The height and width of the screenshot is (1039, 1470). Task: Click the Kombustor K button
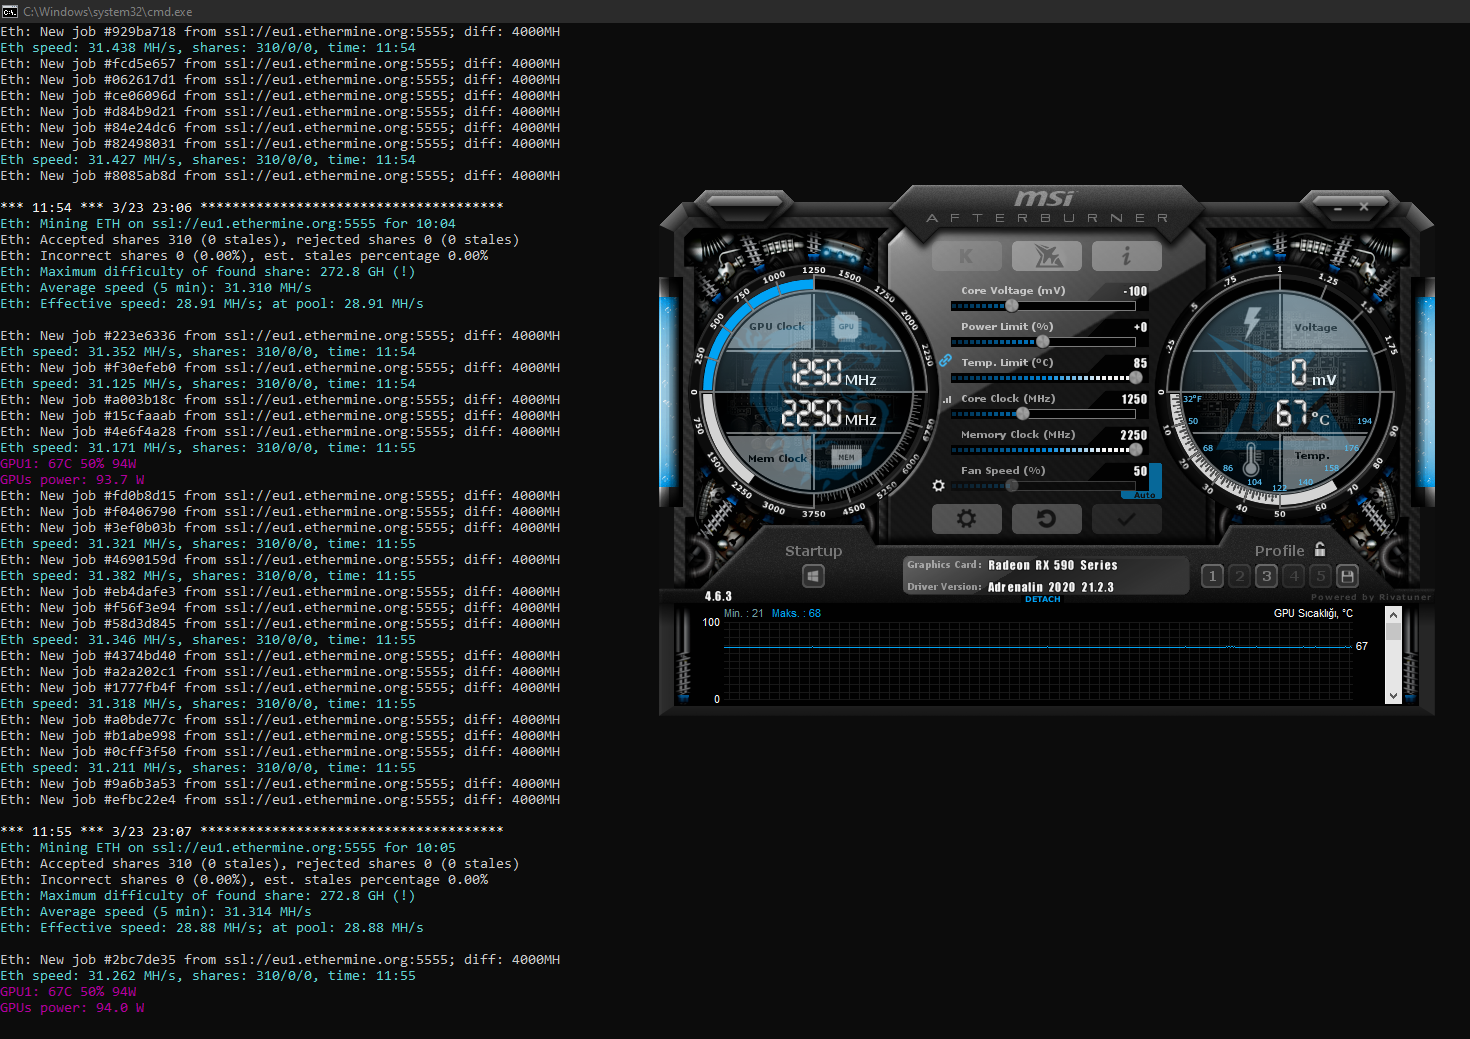point(966,256)
